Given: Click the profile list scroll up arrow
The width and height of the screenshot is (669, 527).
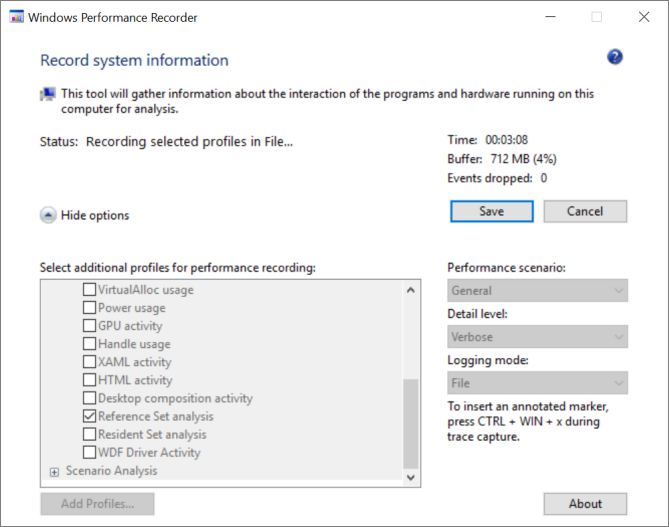Looking at the screenshot, I should coord(411,290).
